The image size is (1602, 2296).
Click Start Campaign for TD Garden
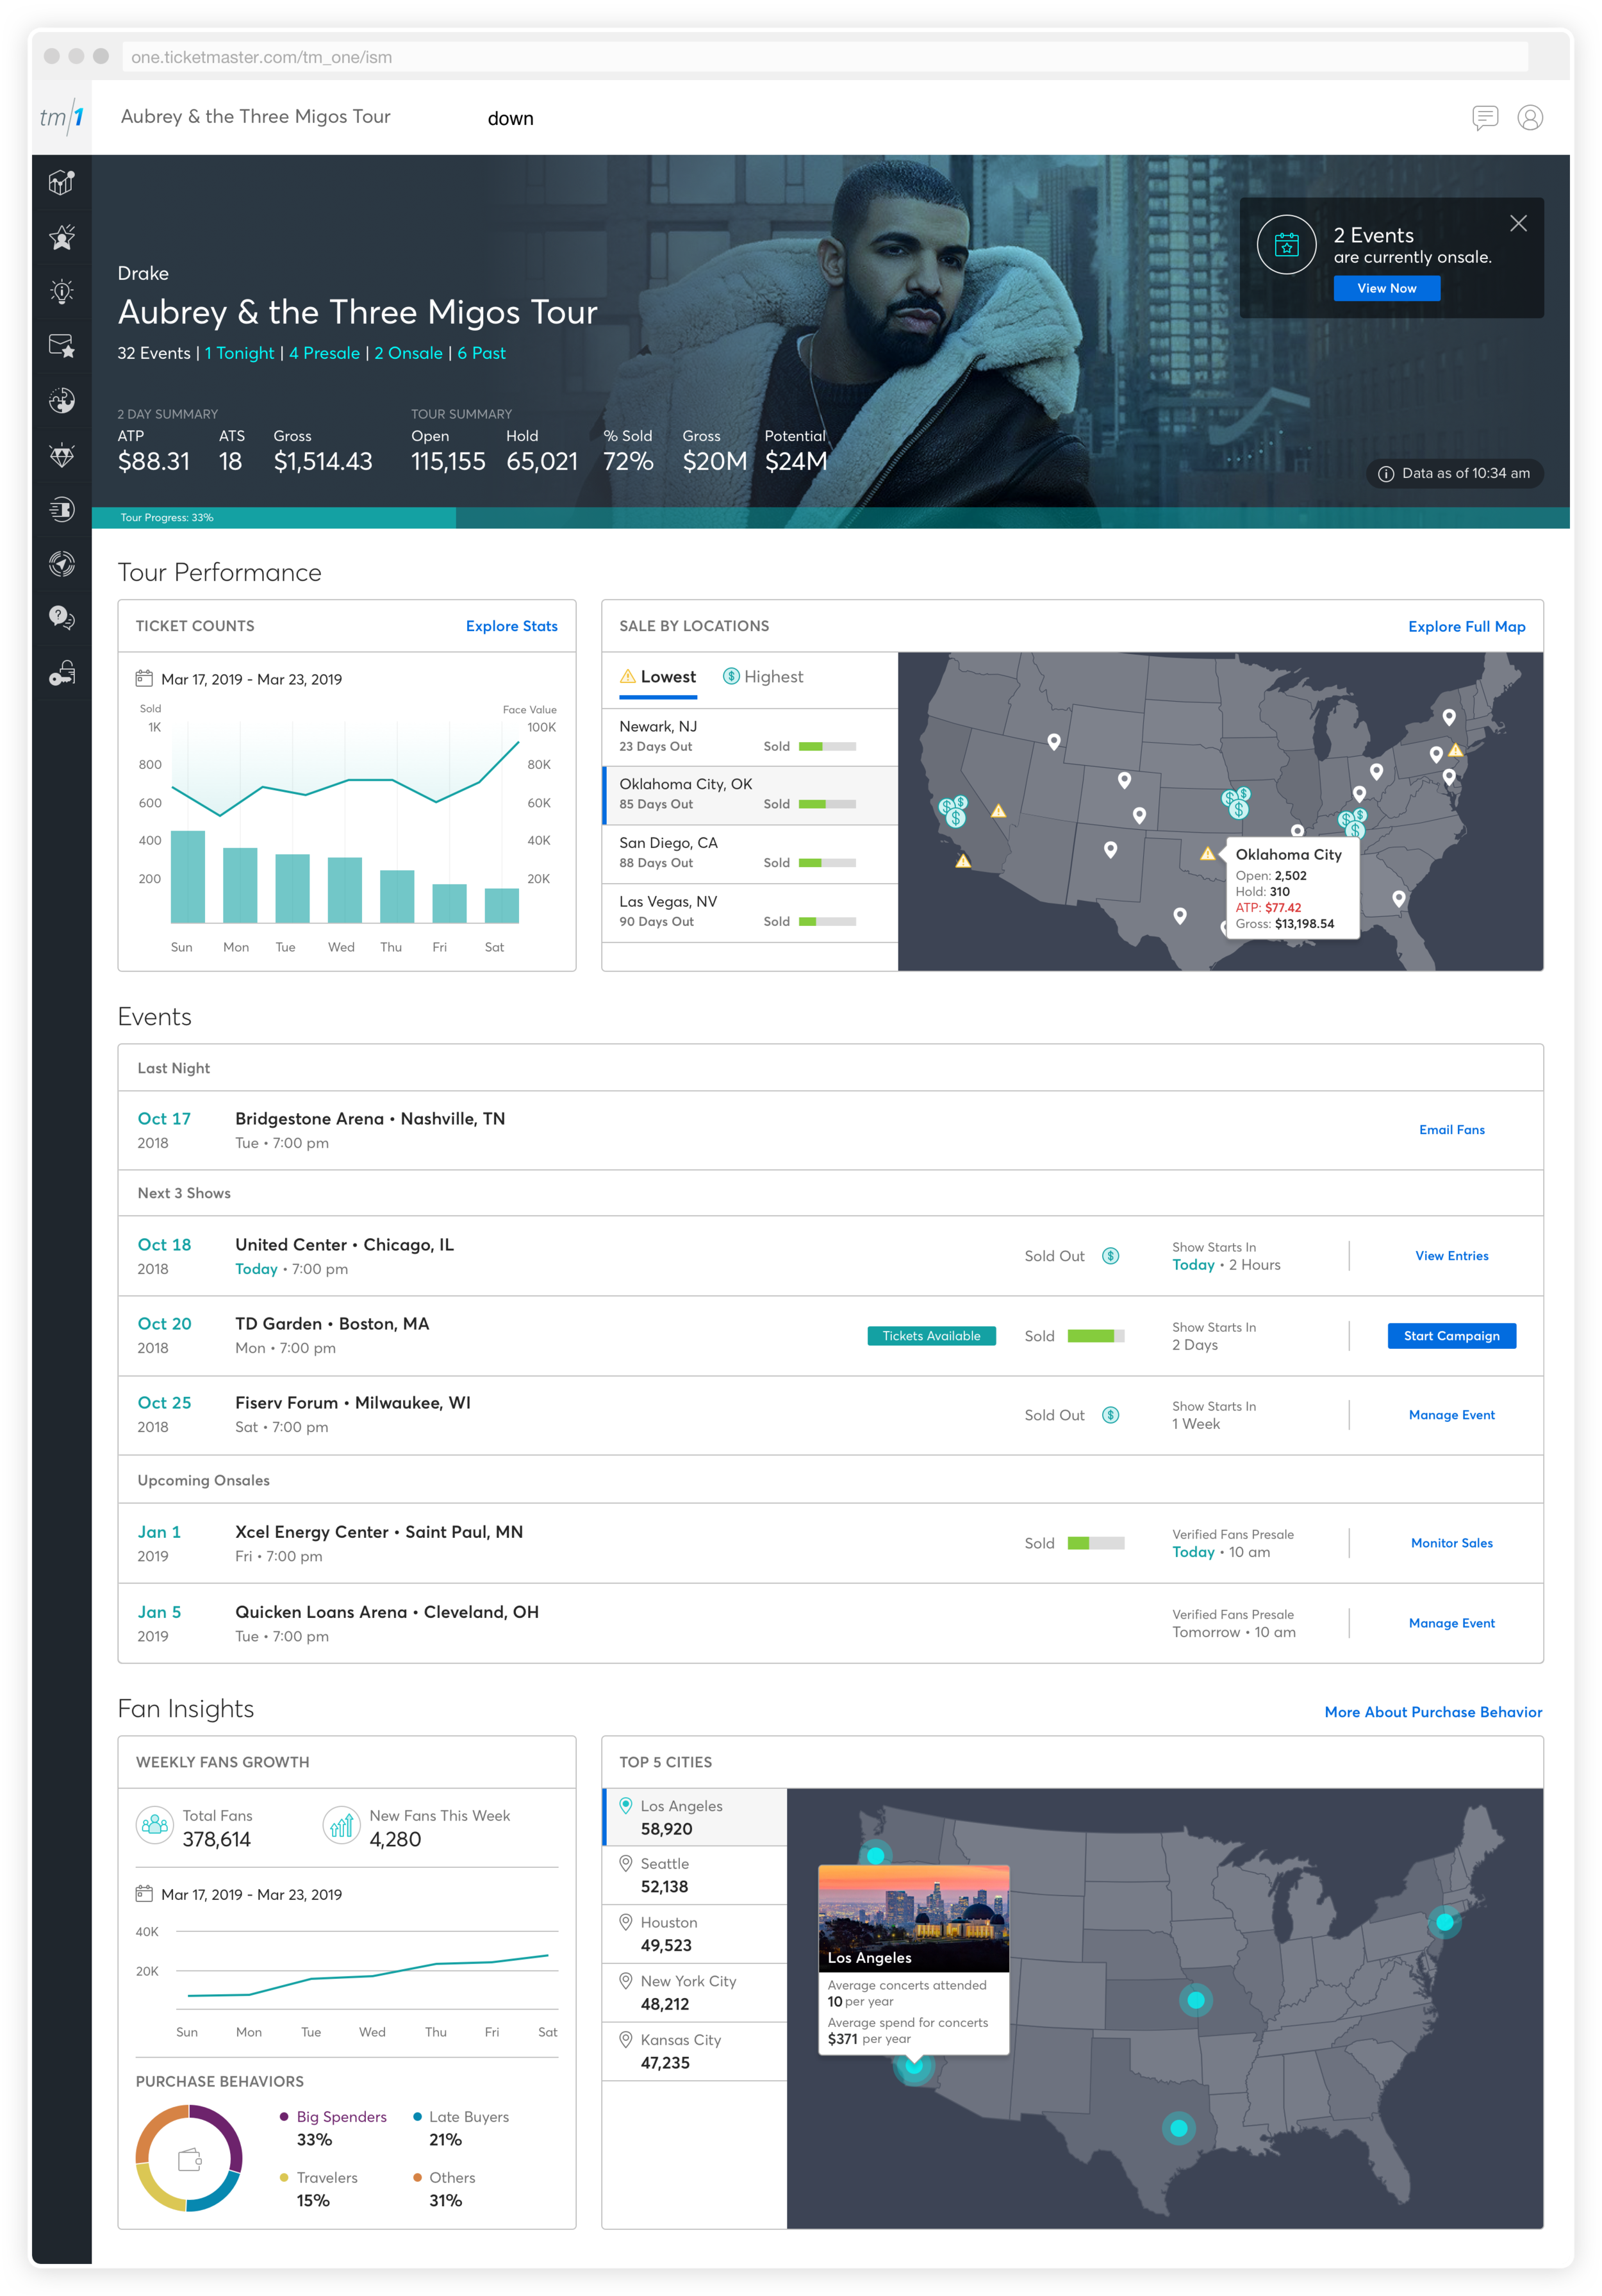pos(1451,1336)
